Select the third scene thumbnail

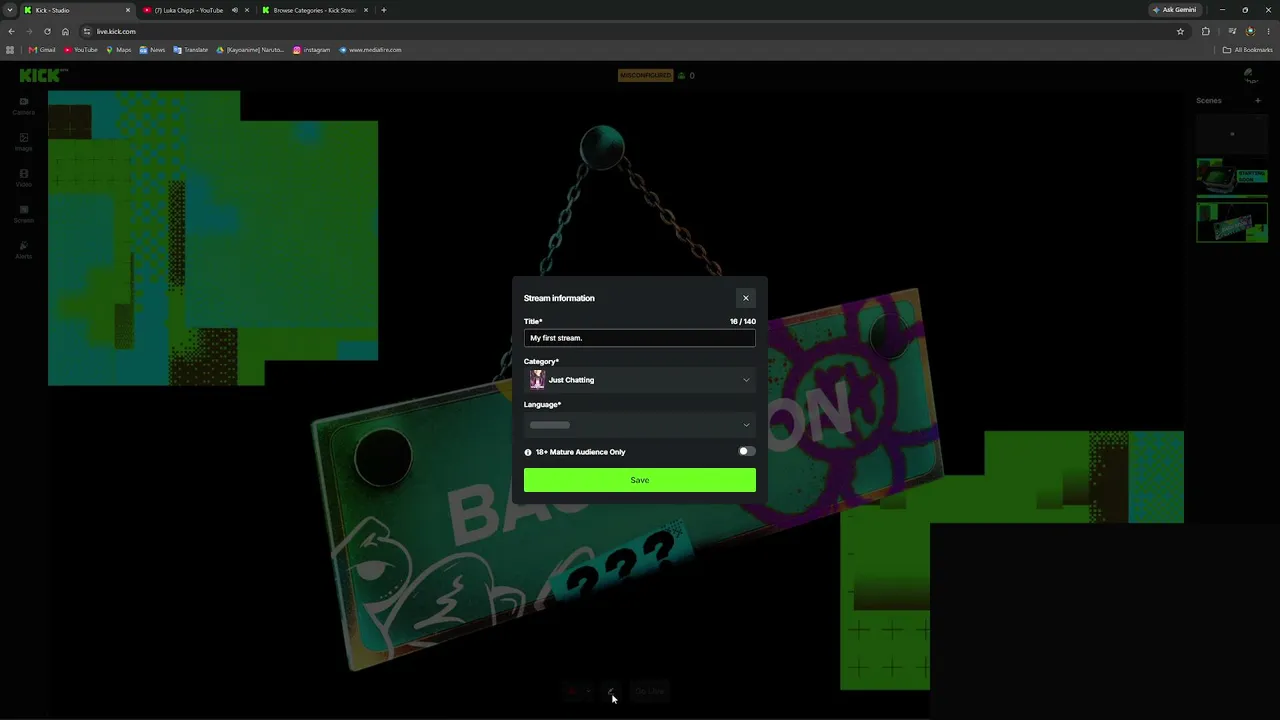pos(1232,222)
